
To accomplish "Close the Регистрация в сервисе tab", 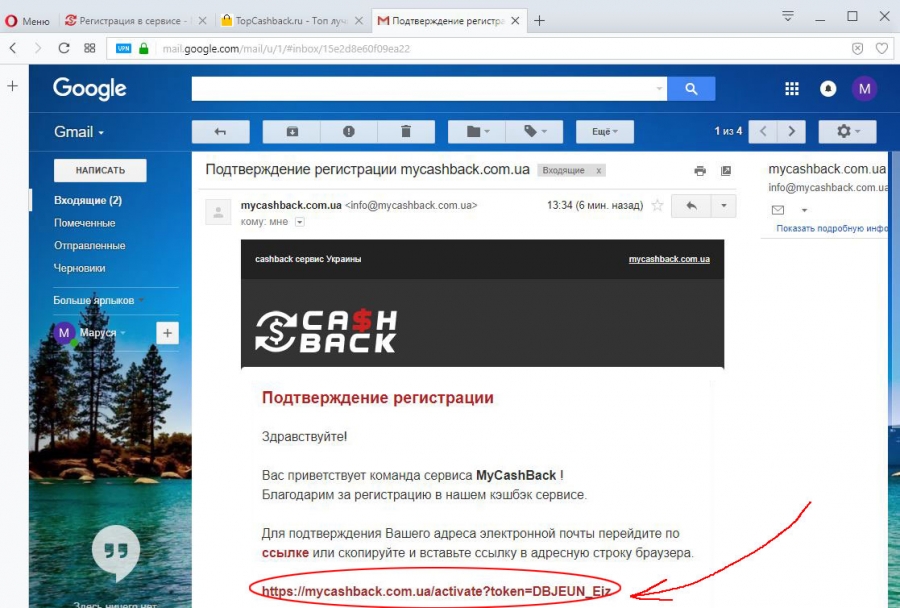I will (x=202, y=21).
